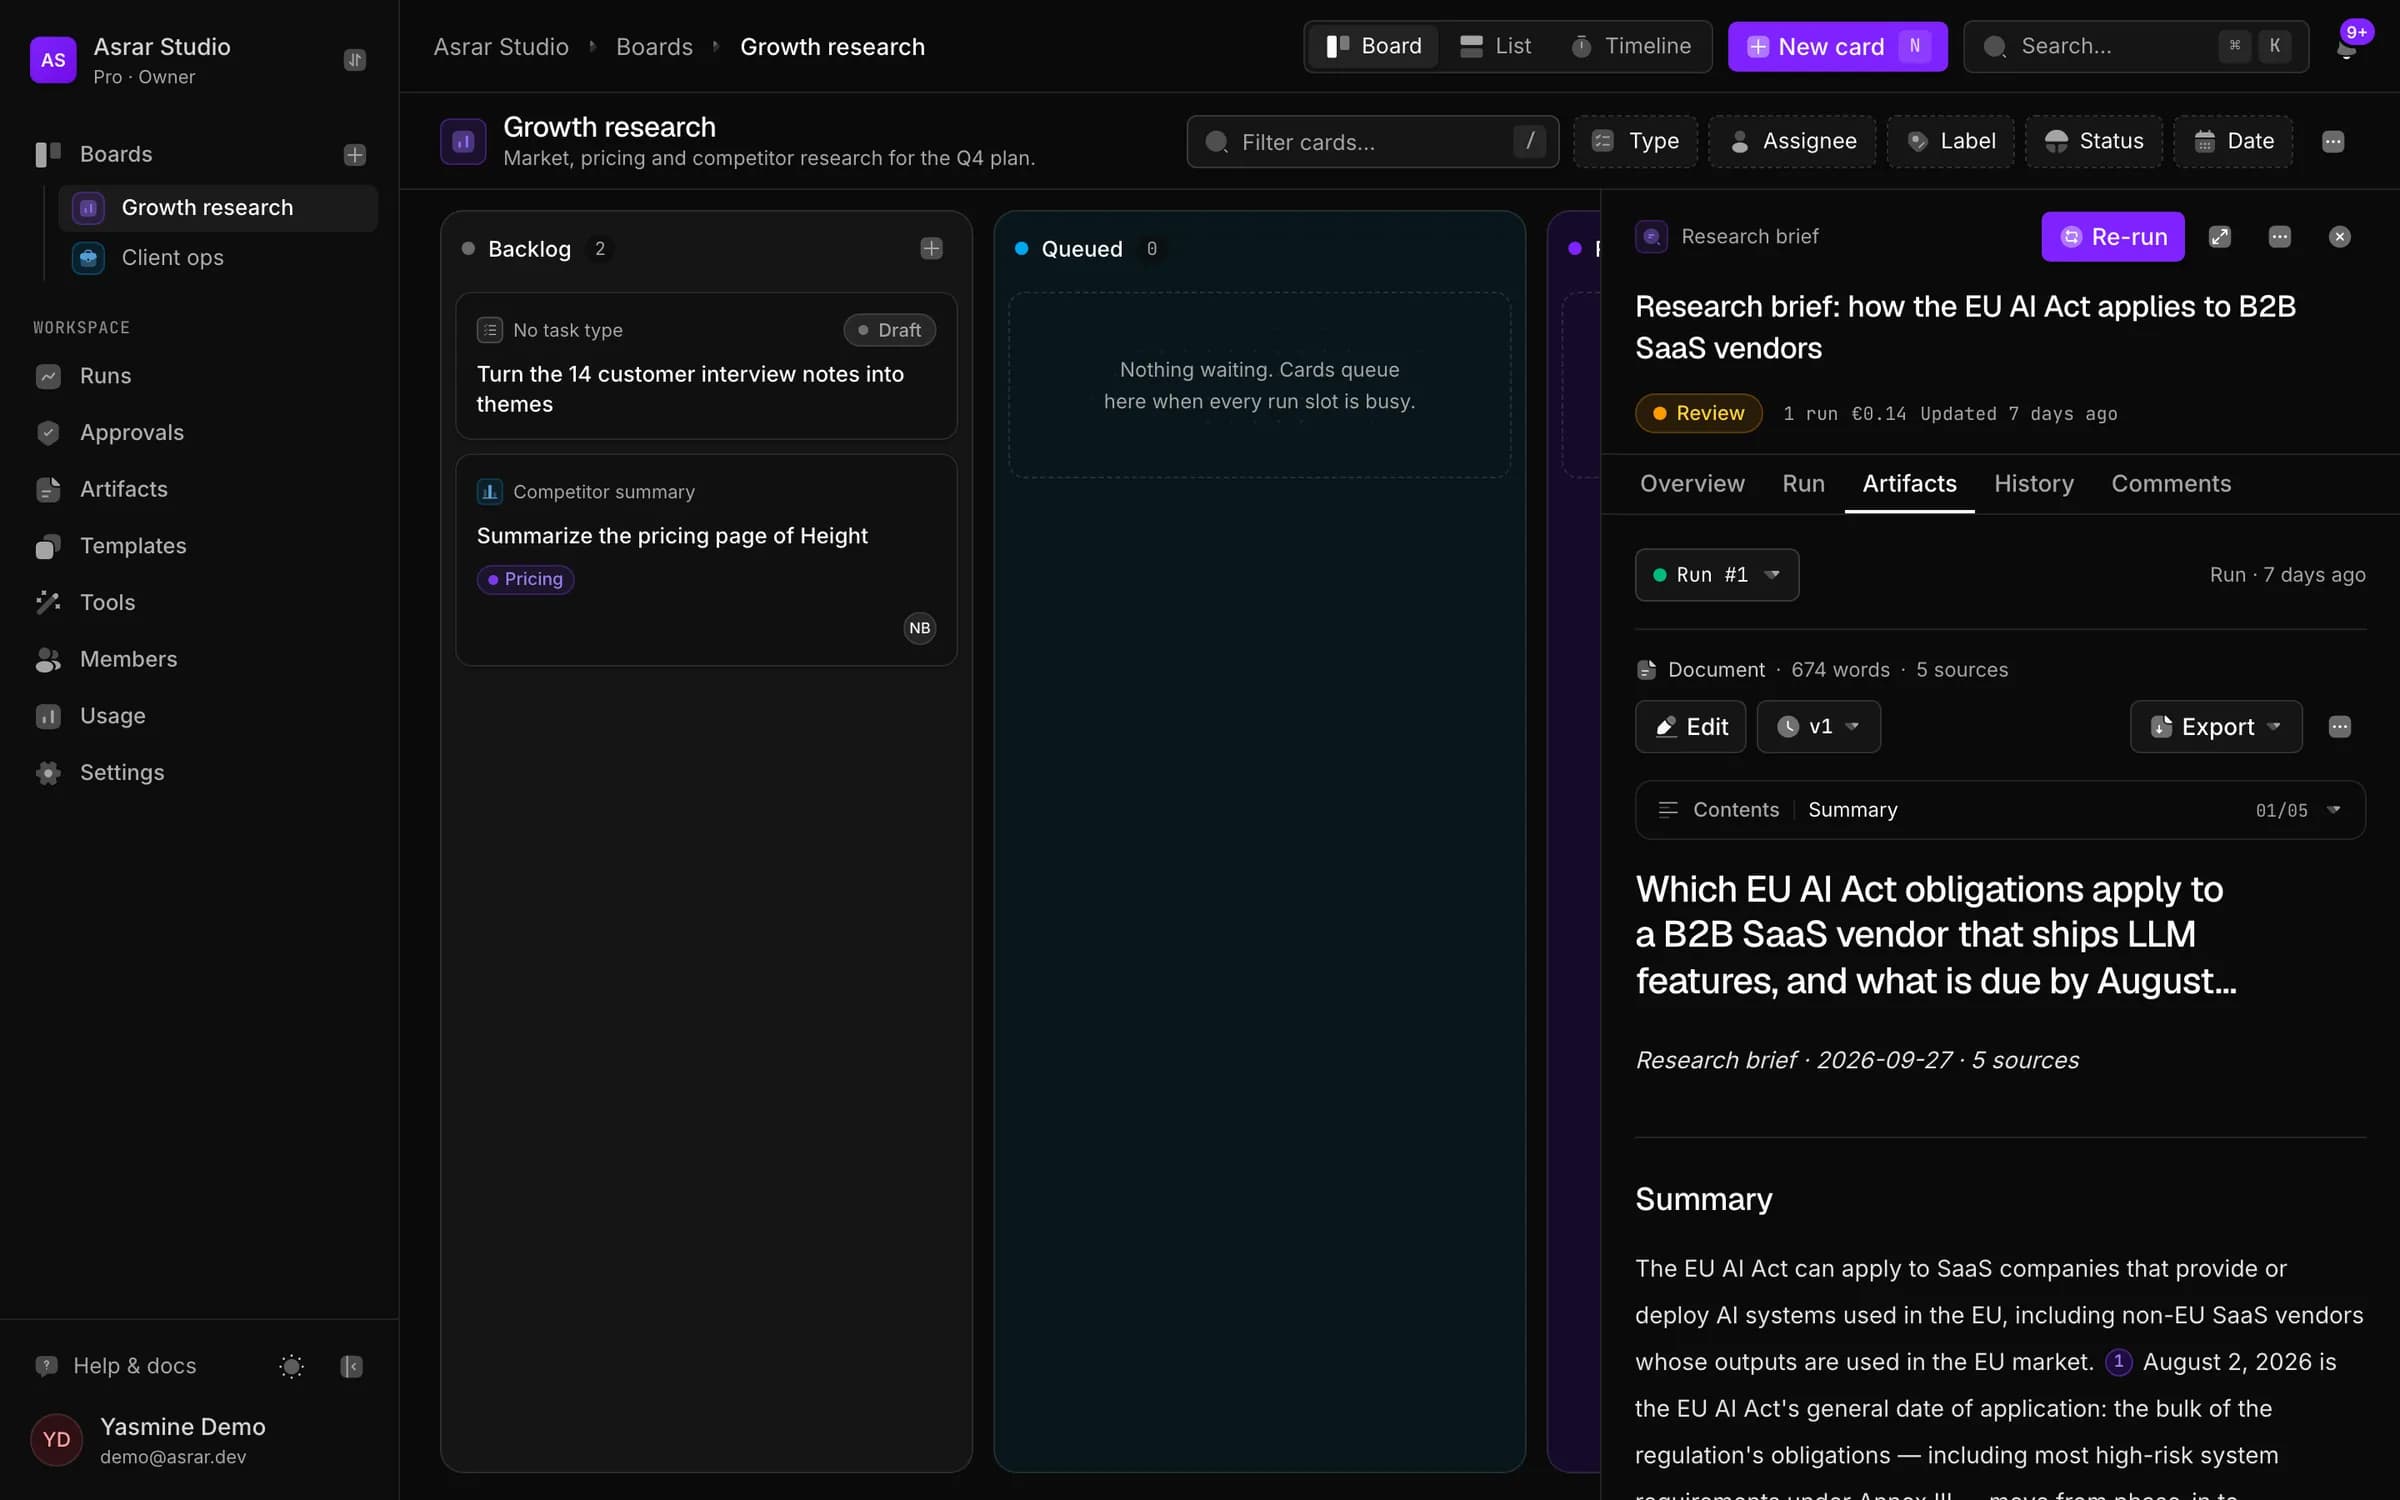Switch to the Timeline view
The image size is (2400, 1500).
(1631, 46)
